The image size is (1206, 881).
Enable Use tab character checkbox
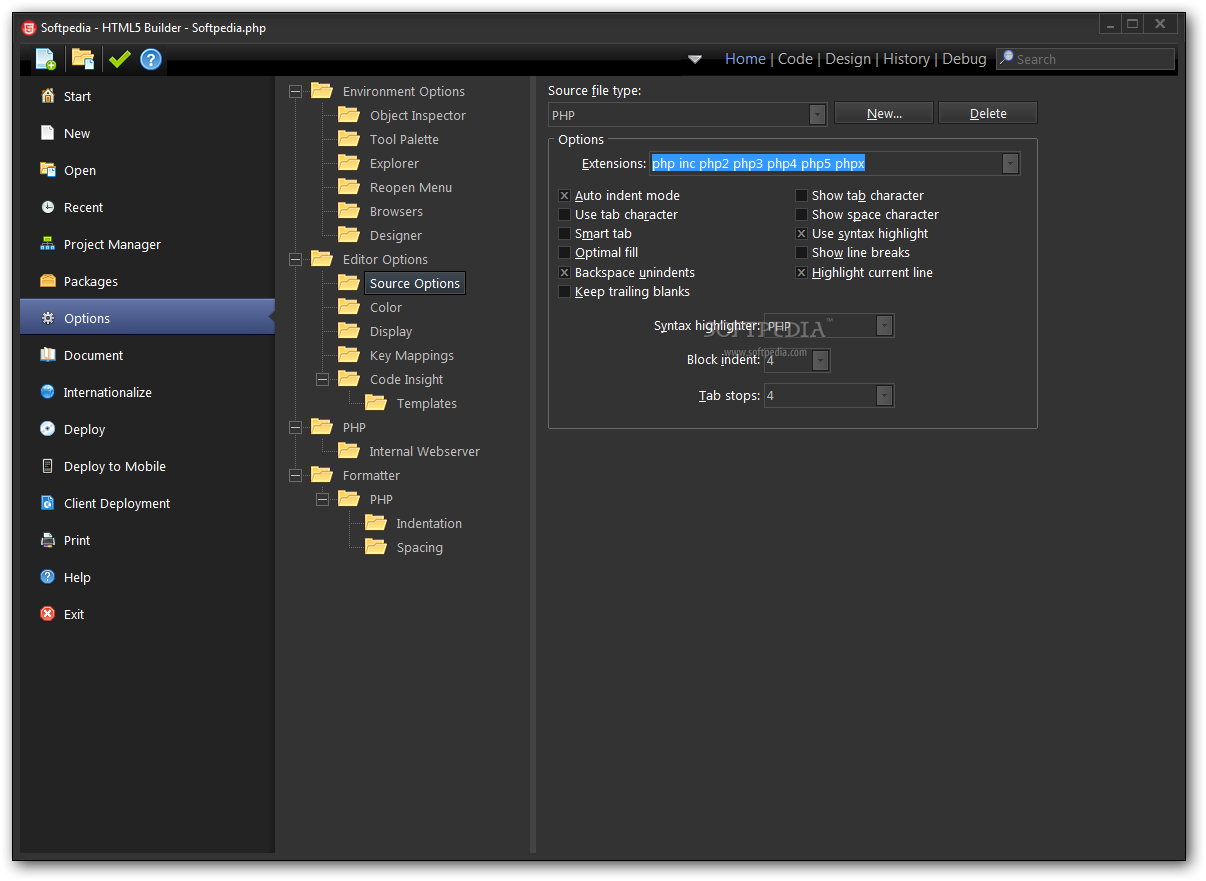click(565, 215)
